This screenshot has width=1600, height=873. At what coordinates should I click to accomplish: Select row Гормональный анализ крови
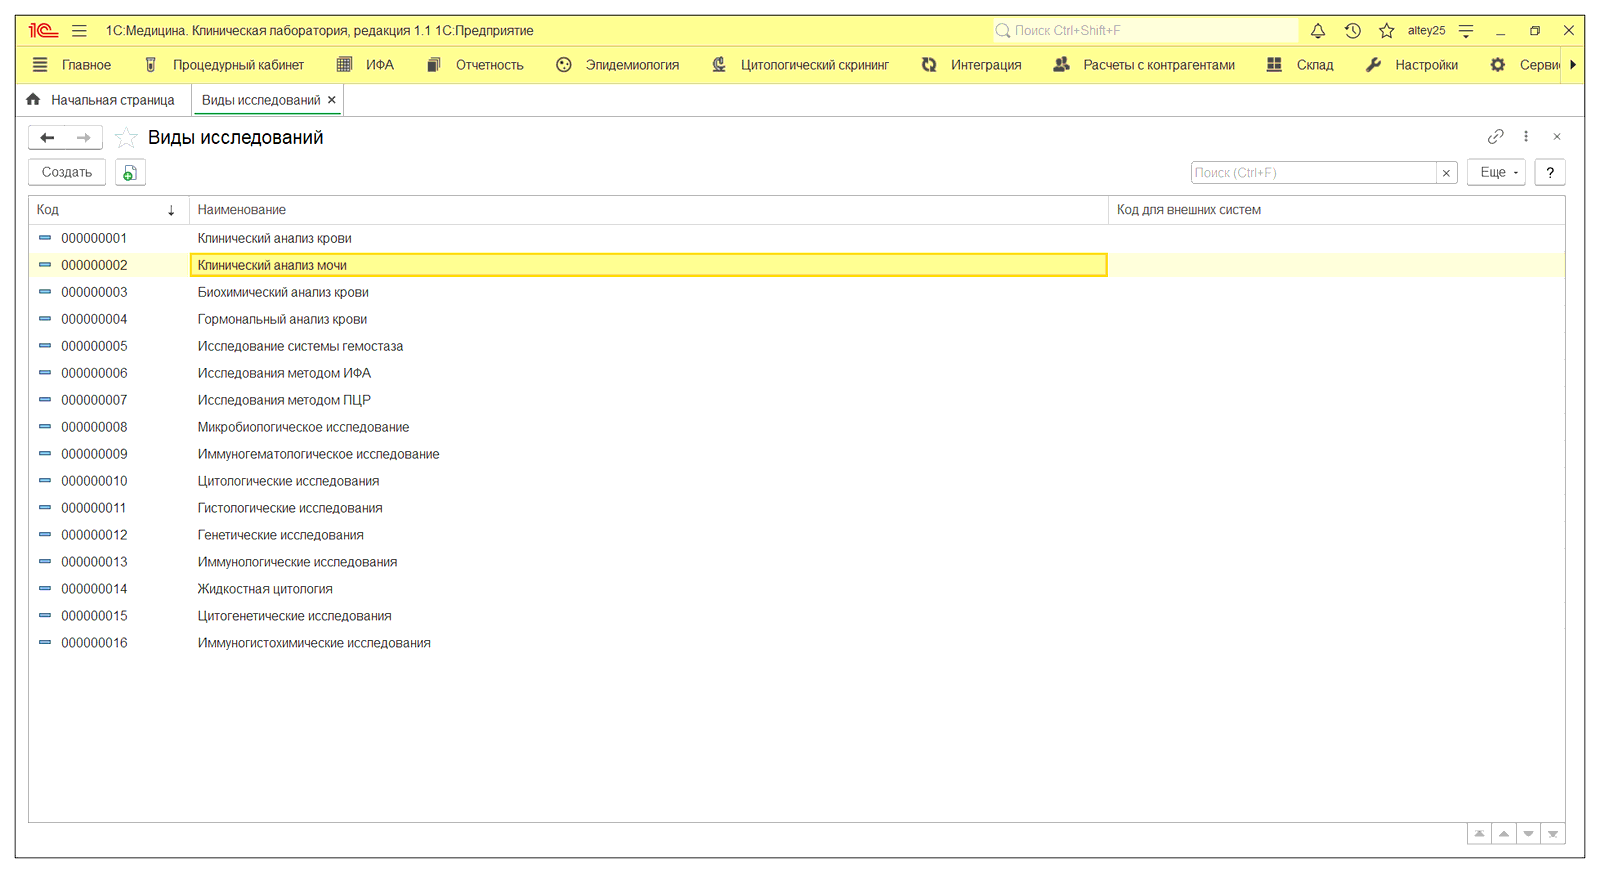(796, 319)
